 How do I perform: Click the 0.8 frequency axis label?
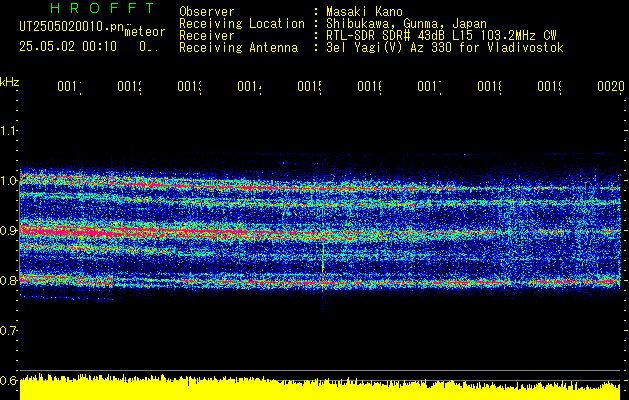point(8,280)
